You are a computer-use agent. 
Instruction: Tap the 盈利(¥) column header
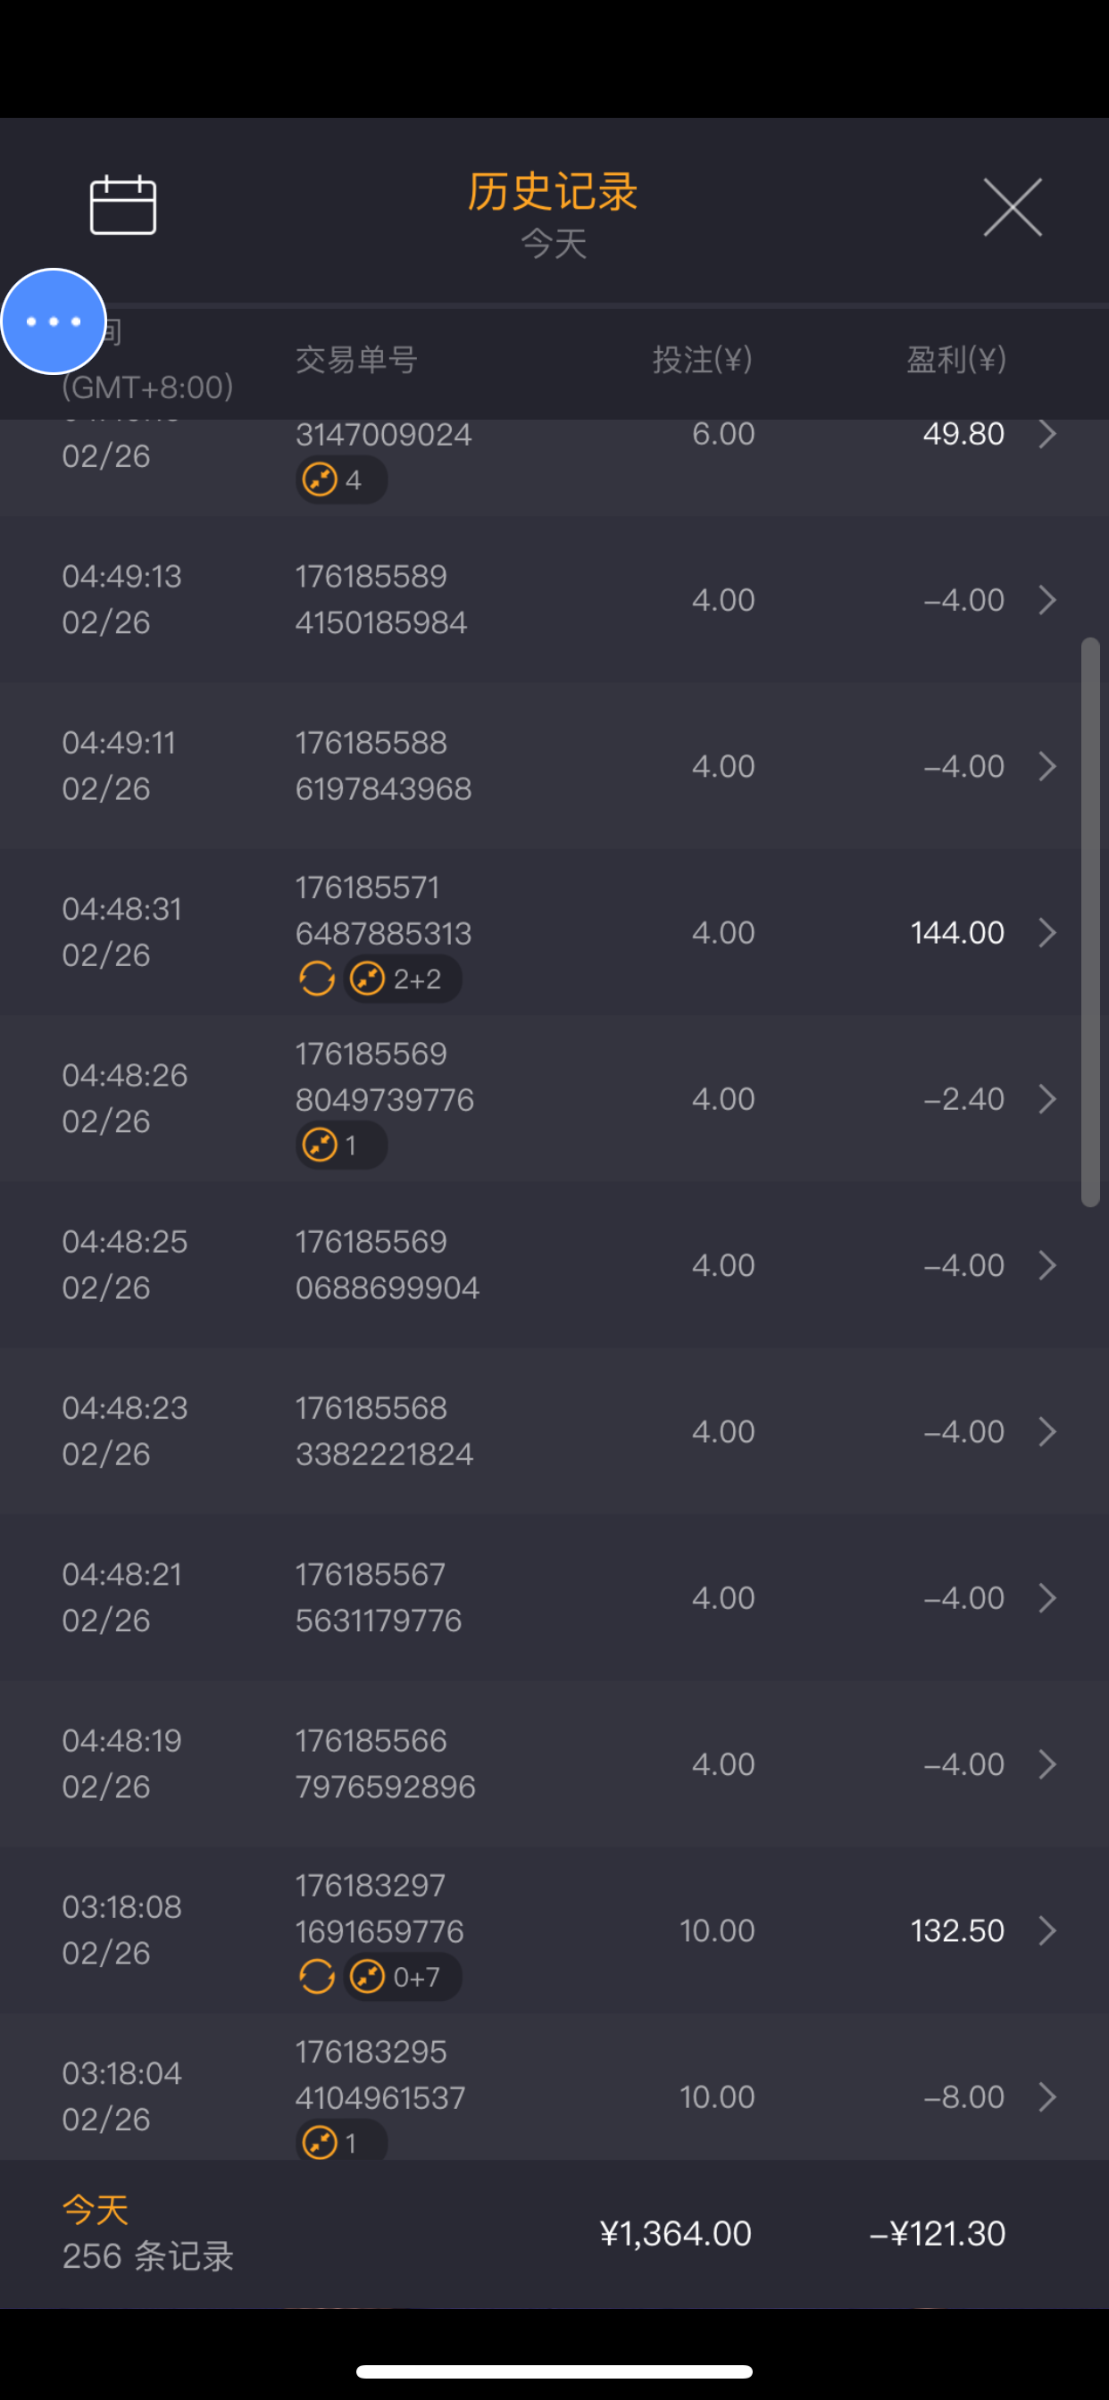pos(955,360)
